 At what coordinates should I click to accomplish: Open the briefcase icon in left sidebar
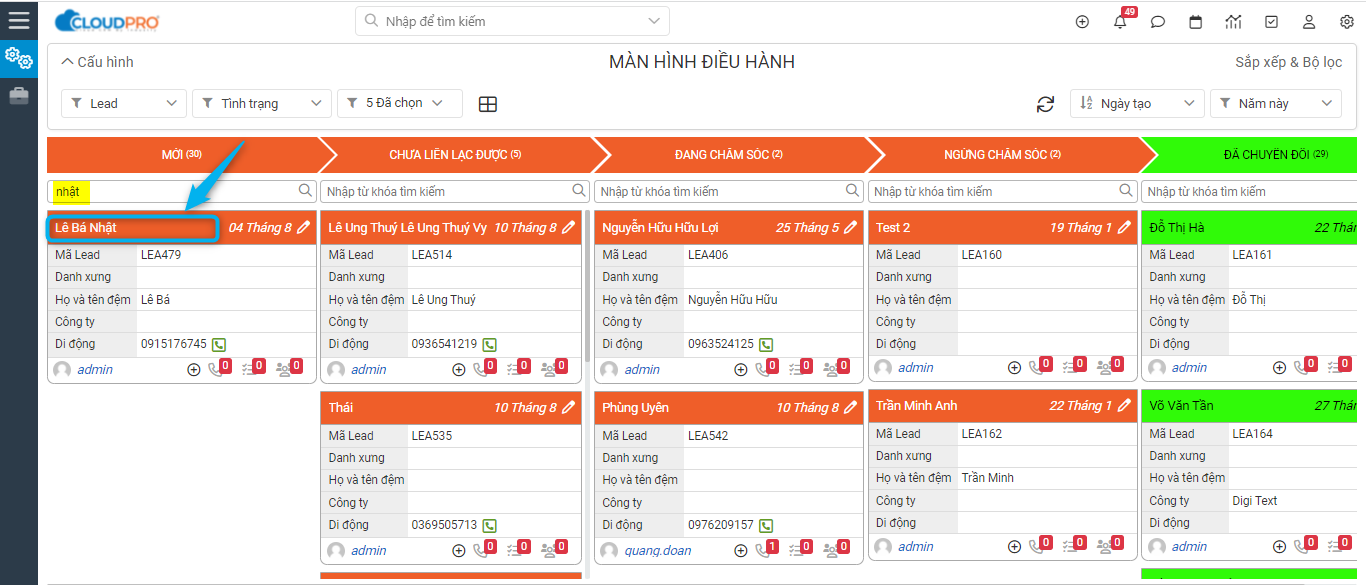point(19,96)
